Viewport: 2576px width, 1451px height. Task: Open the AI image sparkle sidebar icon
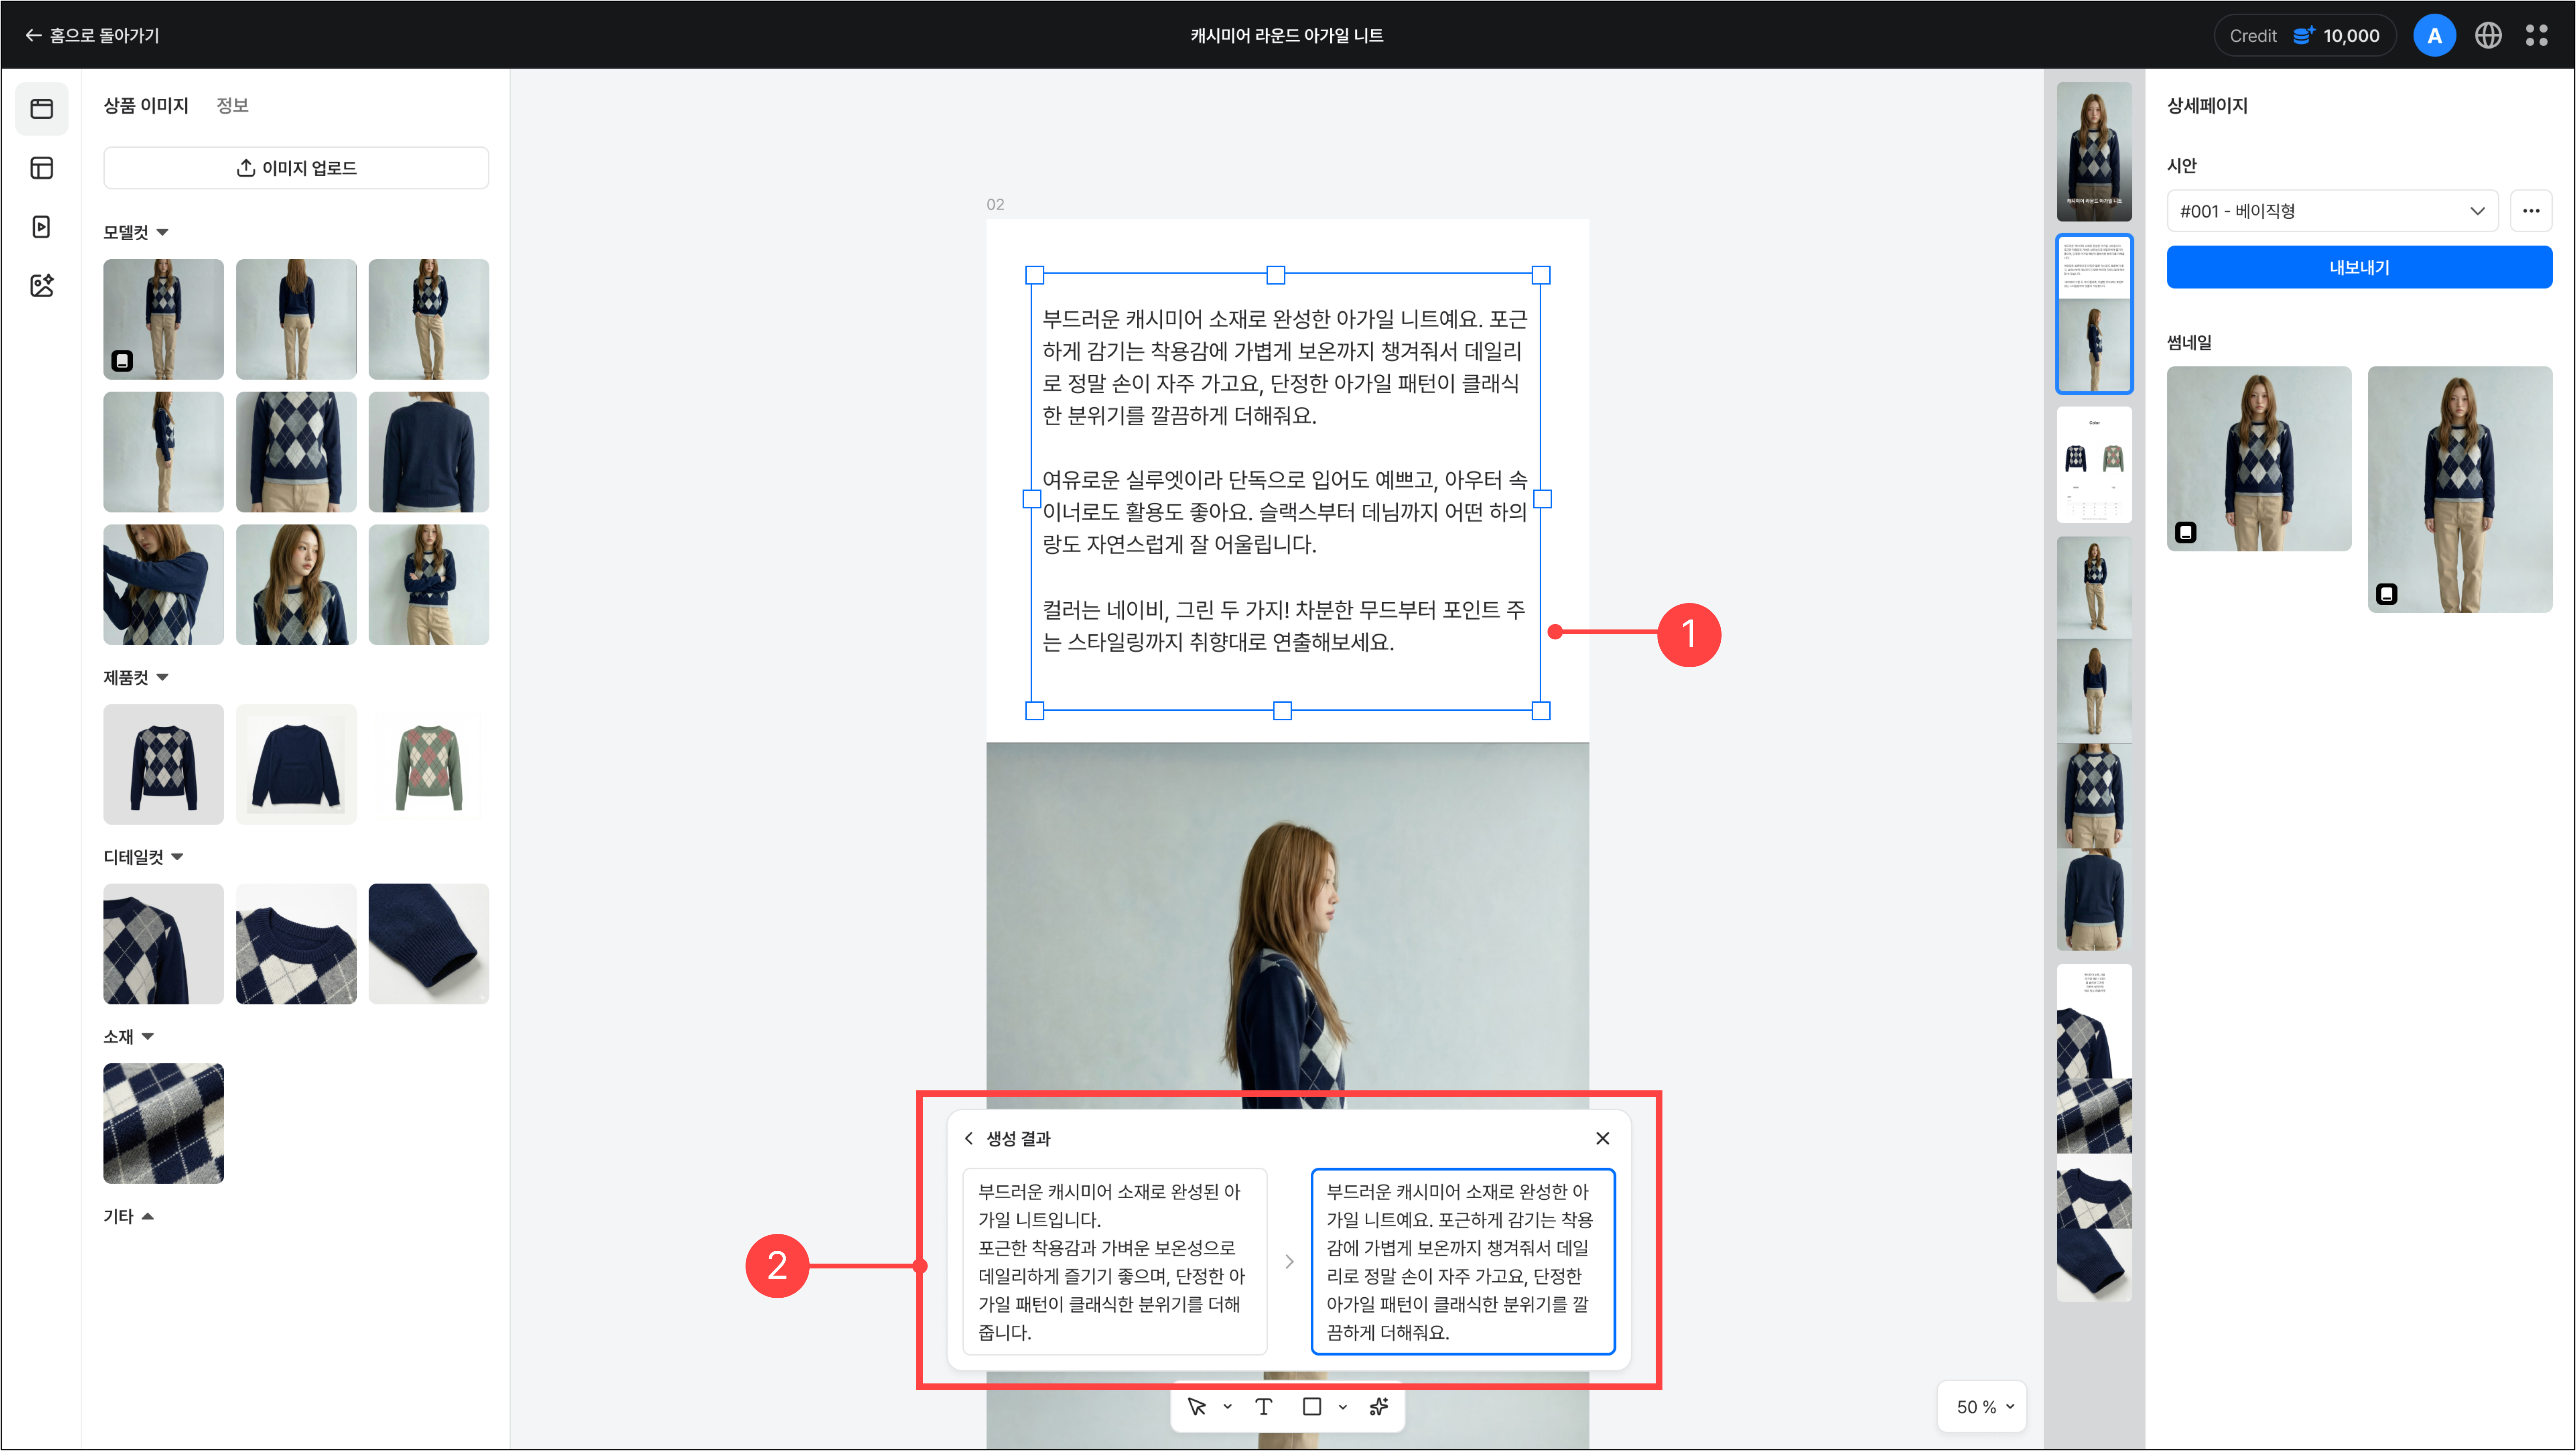click(x=42, y=286)
